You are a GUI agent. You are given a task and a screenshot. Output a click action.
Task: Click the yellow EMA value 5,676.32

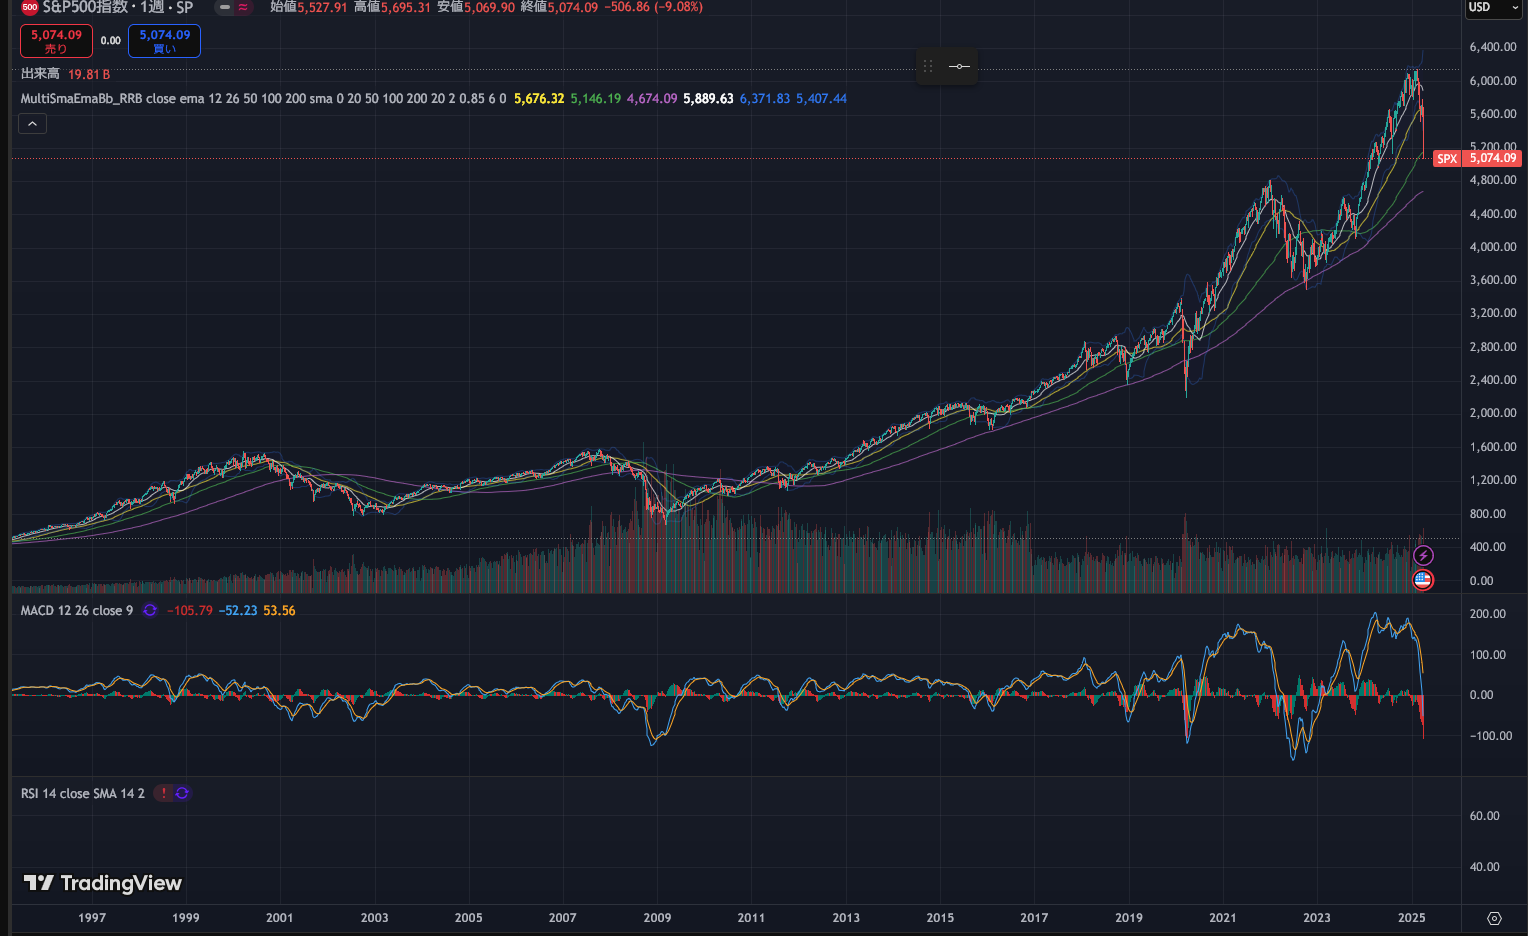(x=539, y=99)
